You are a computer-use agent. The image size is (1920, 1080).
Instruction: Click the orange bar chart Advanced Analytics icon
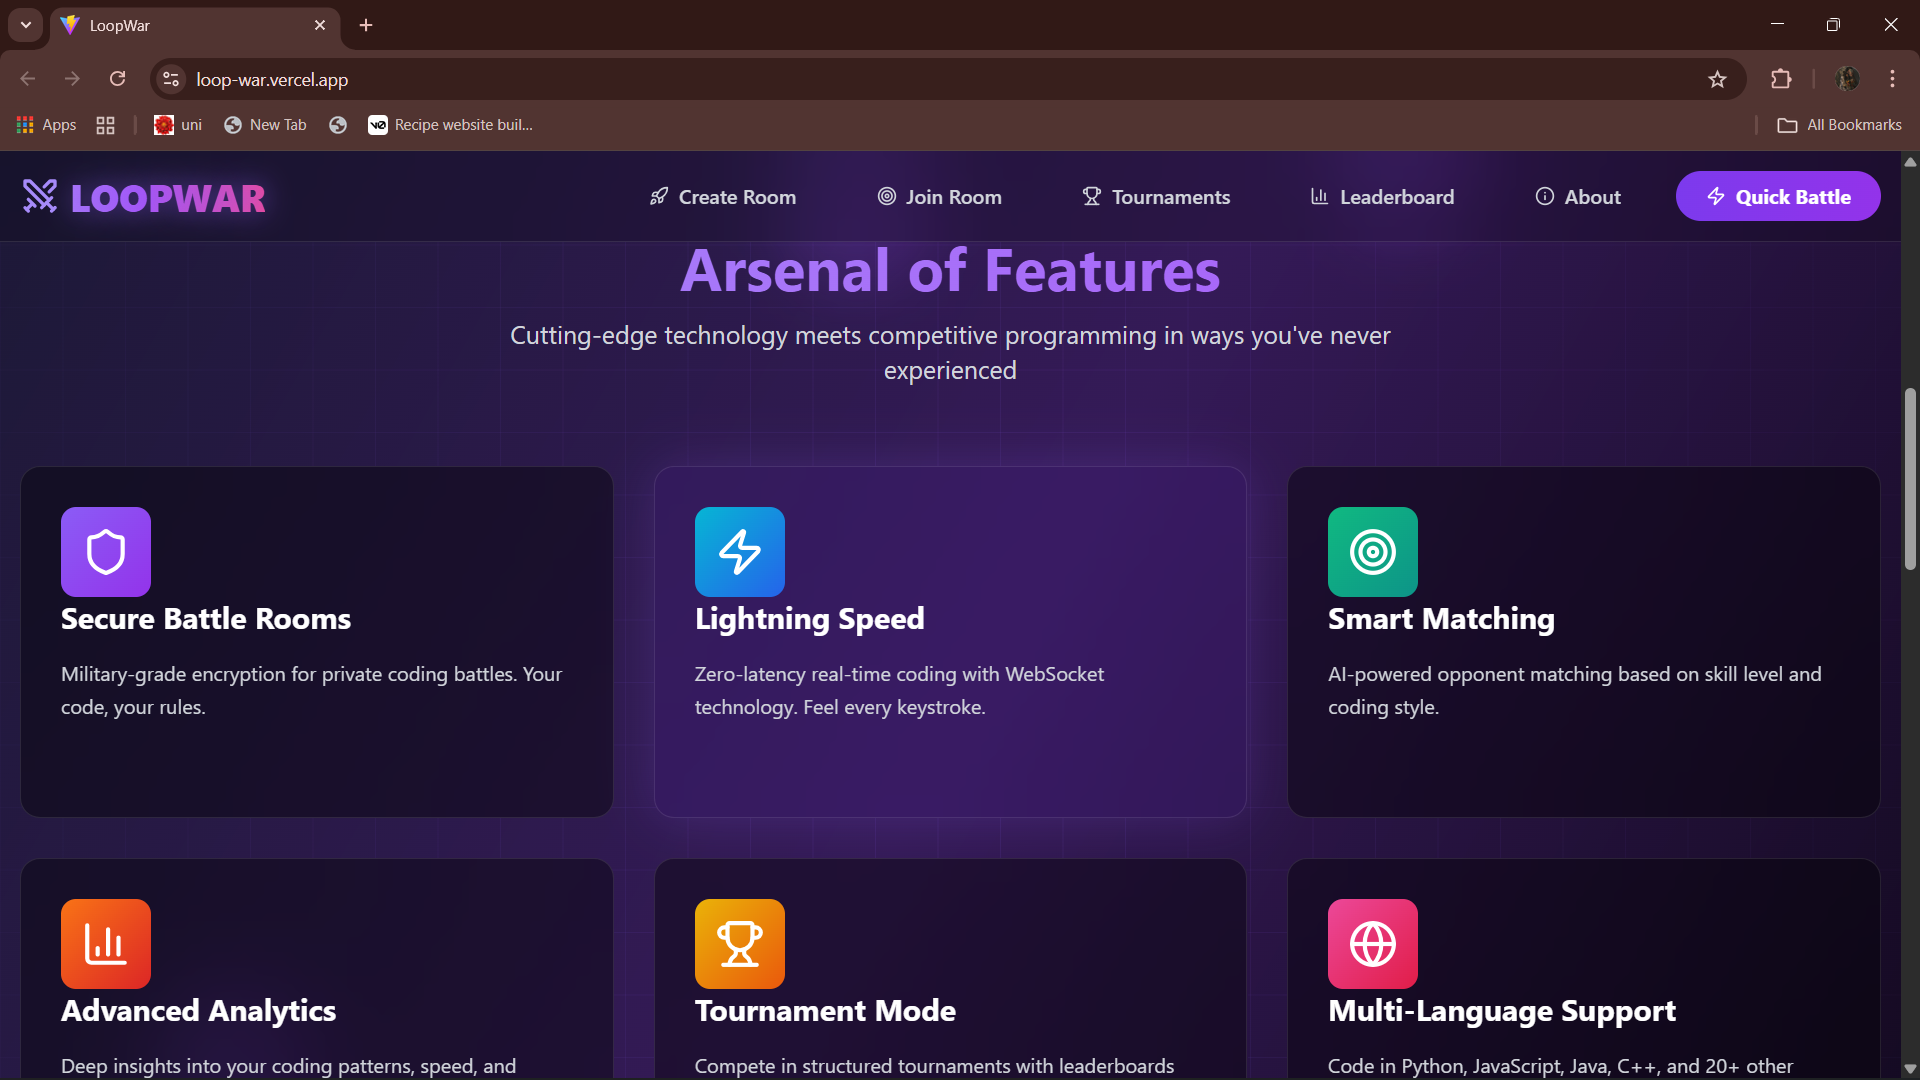[106, 944]
